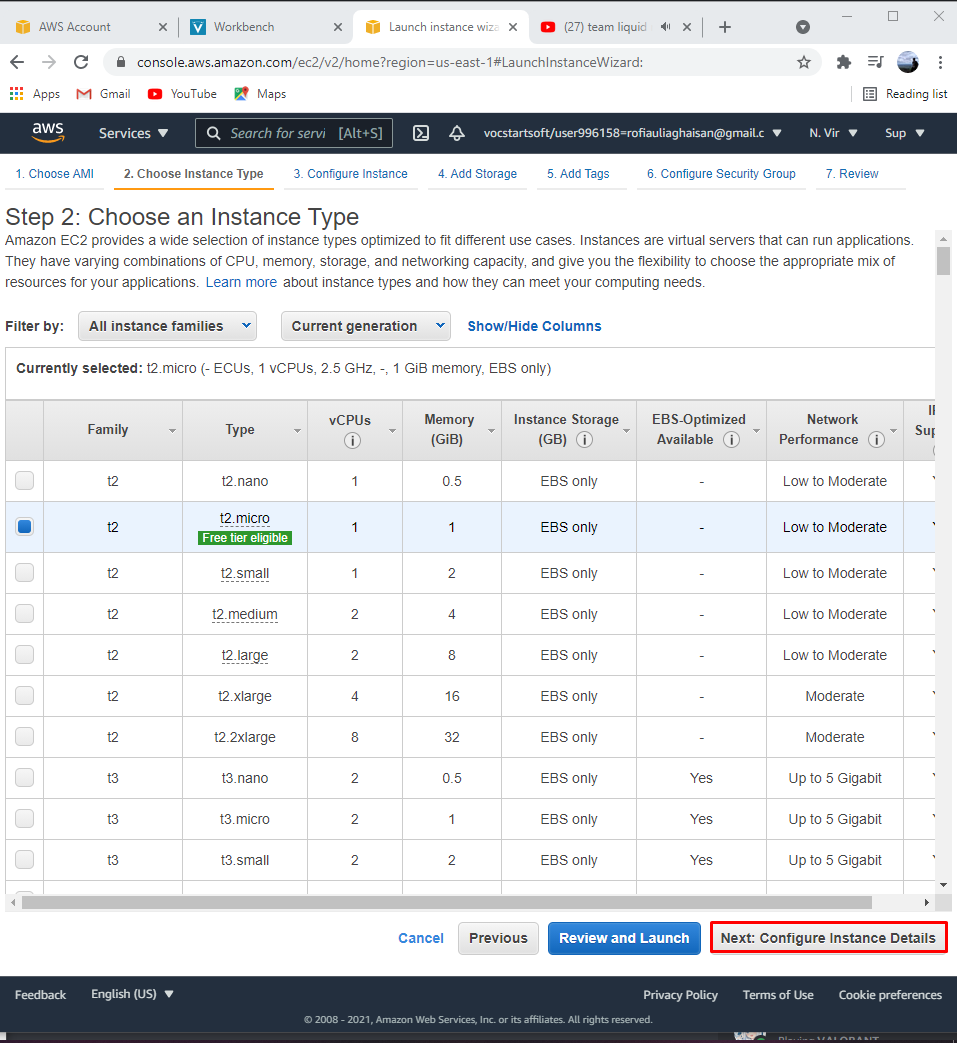The height and width of the screenshot is (1043, 957).
Task: Select the t2.xlarge instance checkbox
Action: (25, 696)
